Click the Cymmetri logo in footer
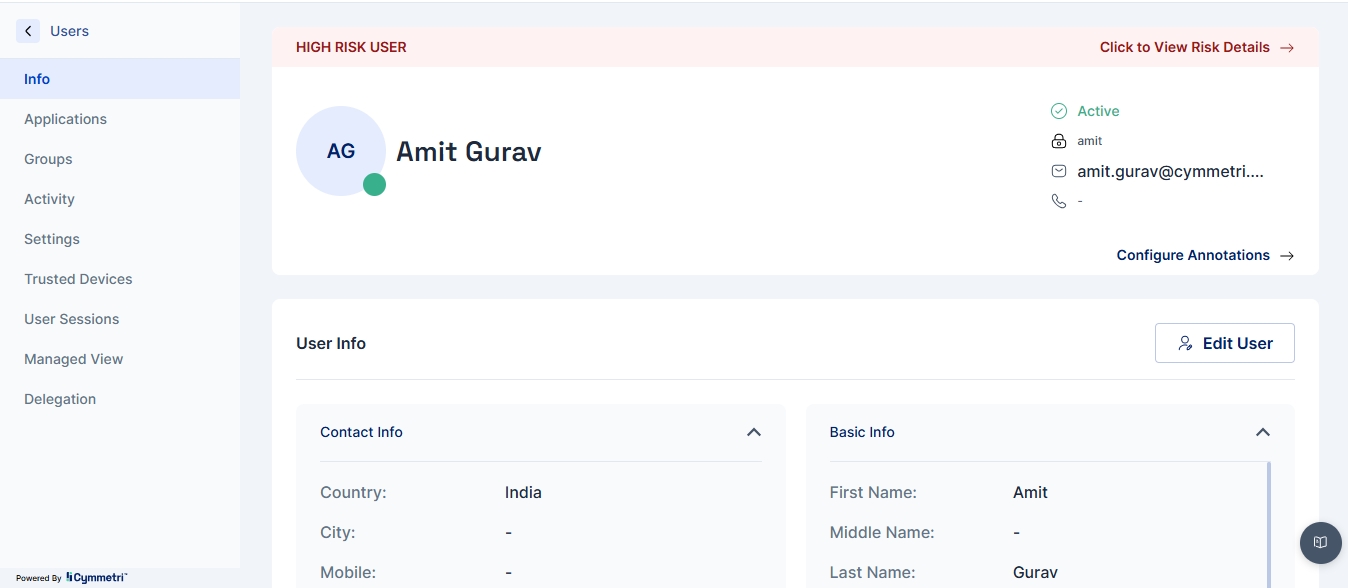This screenshot has width=1348, height=588. point(96,577)
